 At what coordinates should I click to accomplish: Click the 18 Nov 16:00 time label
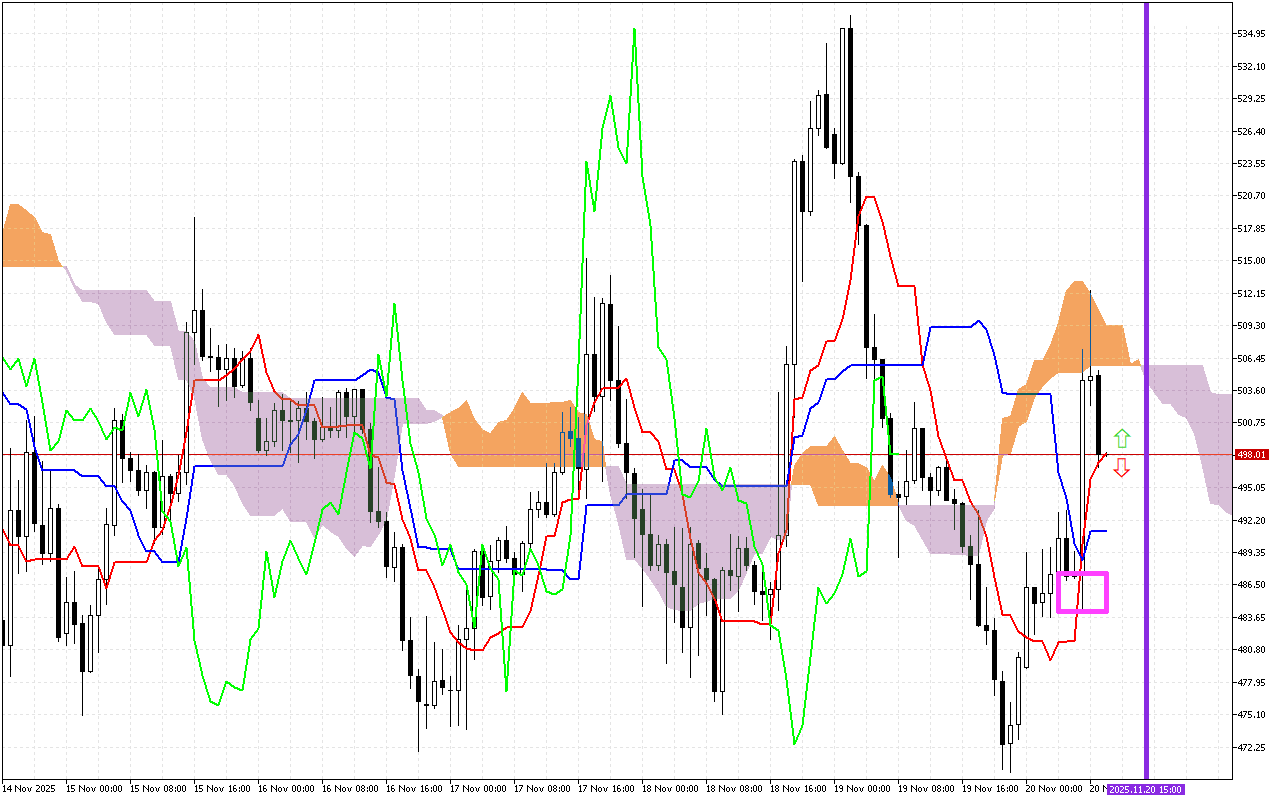[799, 789]
